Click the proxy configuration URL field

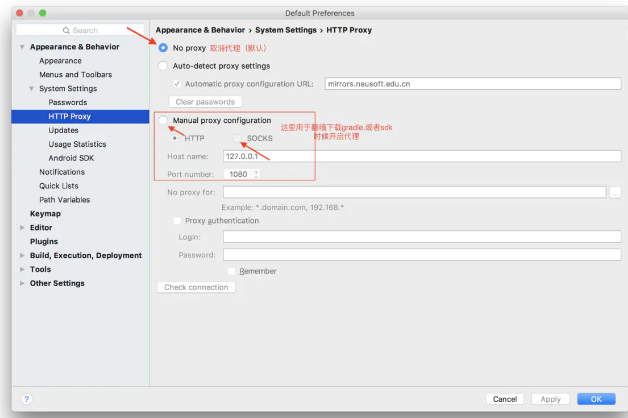(473, 84)
